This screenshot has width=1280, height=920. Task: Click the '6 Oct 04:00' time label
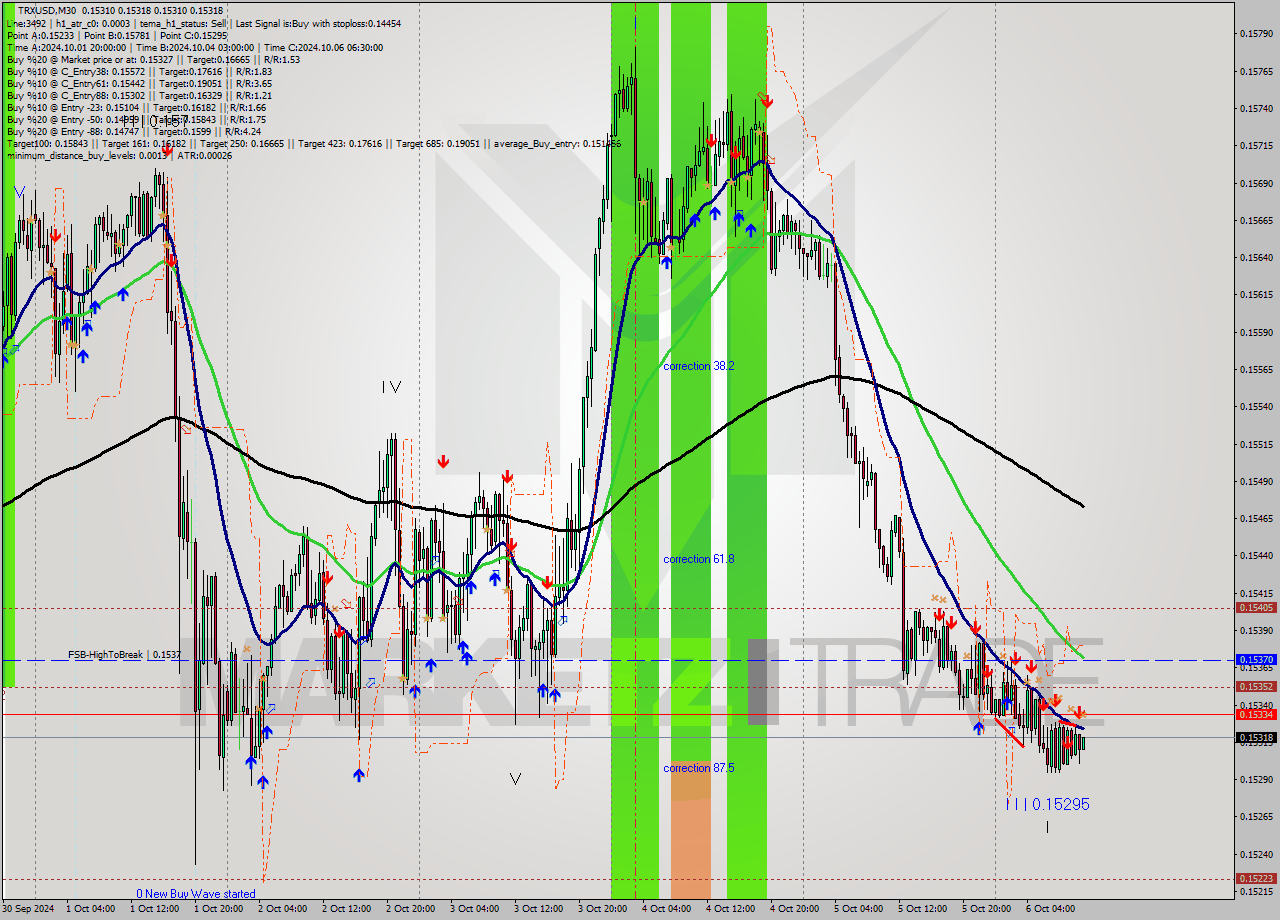coord(1050,909)
